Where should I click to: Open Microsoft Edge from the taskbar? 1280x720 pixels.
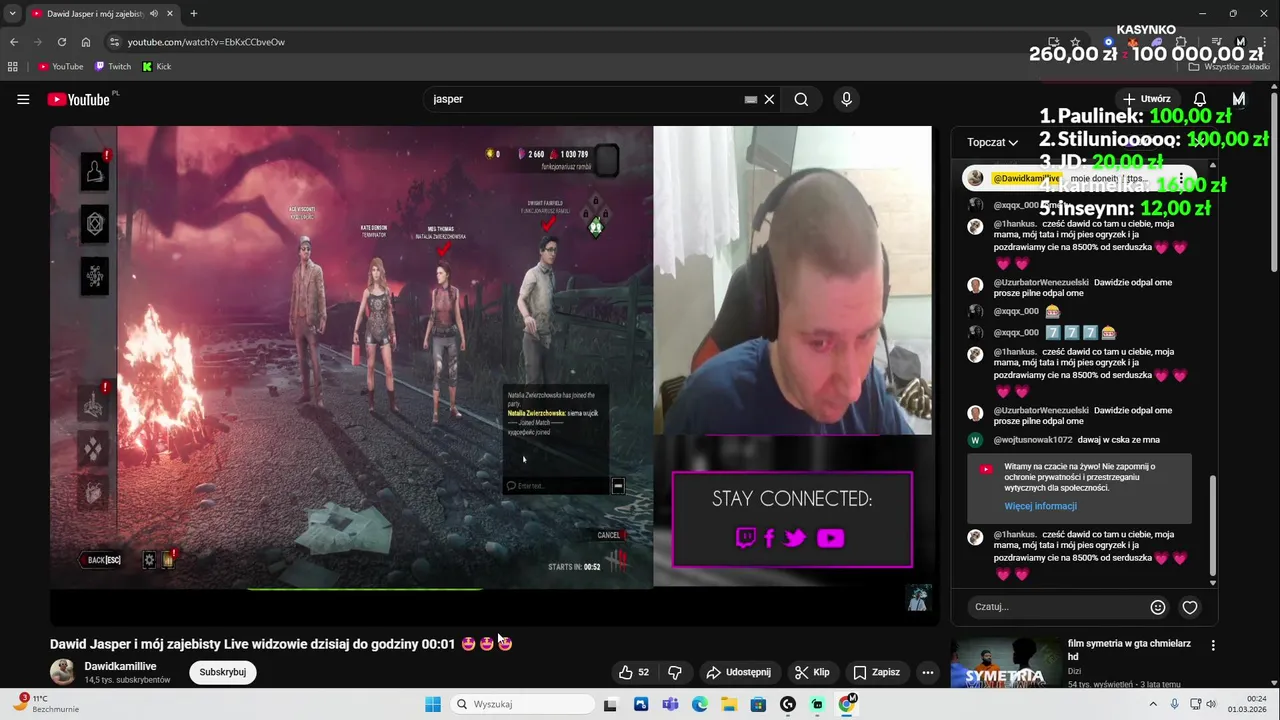pyautogui.click(x=700, y=704)
